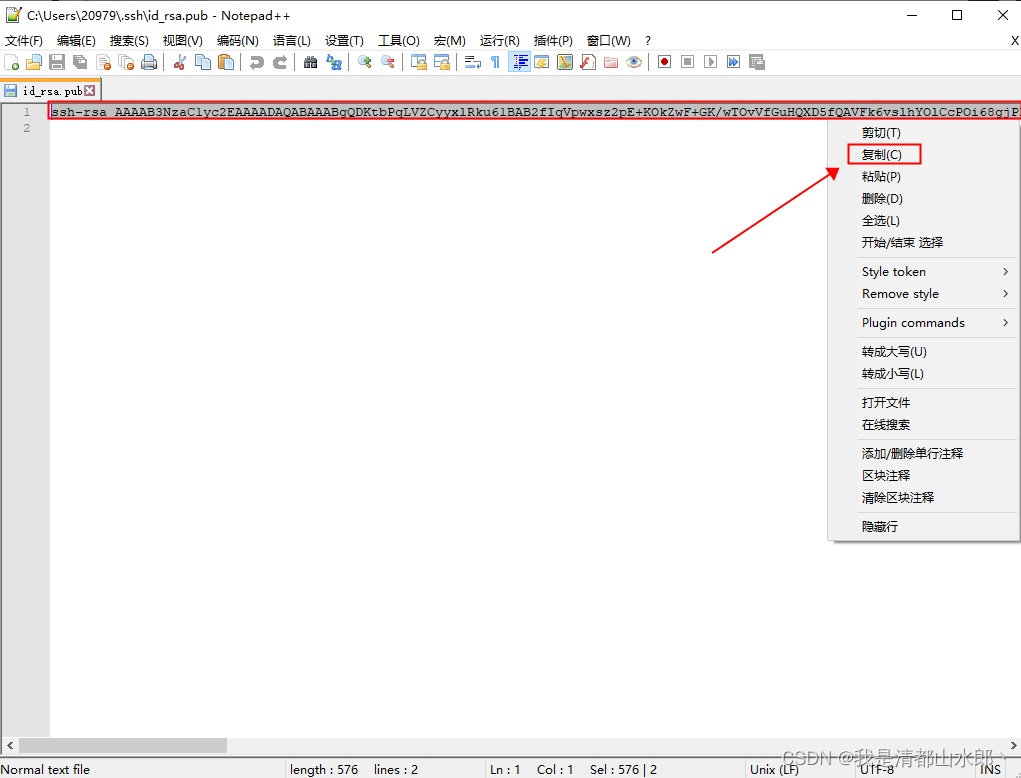
Task: Open the 设置(T) menu
Action: tap(344, 41)
